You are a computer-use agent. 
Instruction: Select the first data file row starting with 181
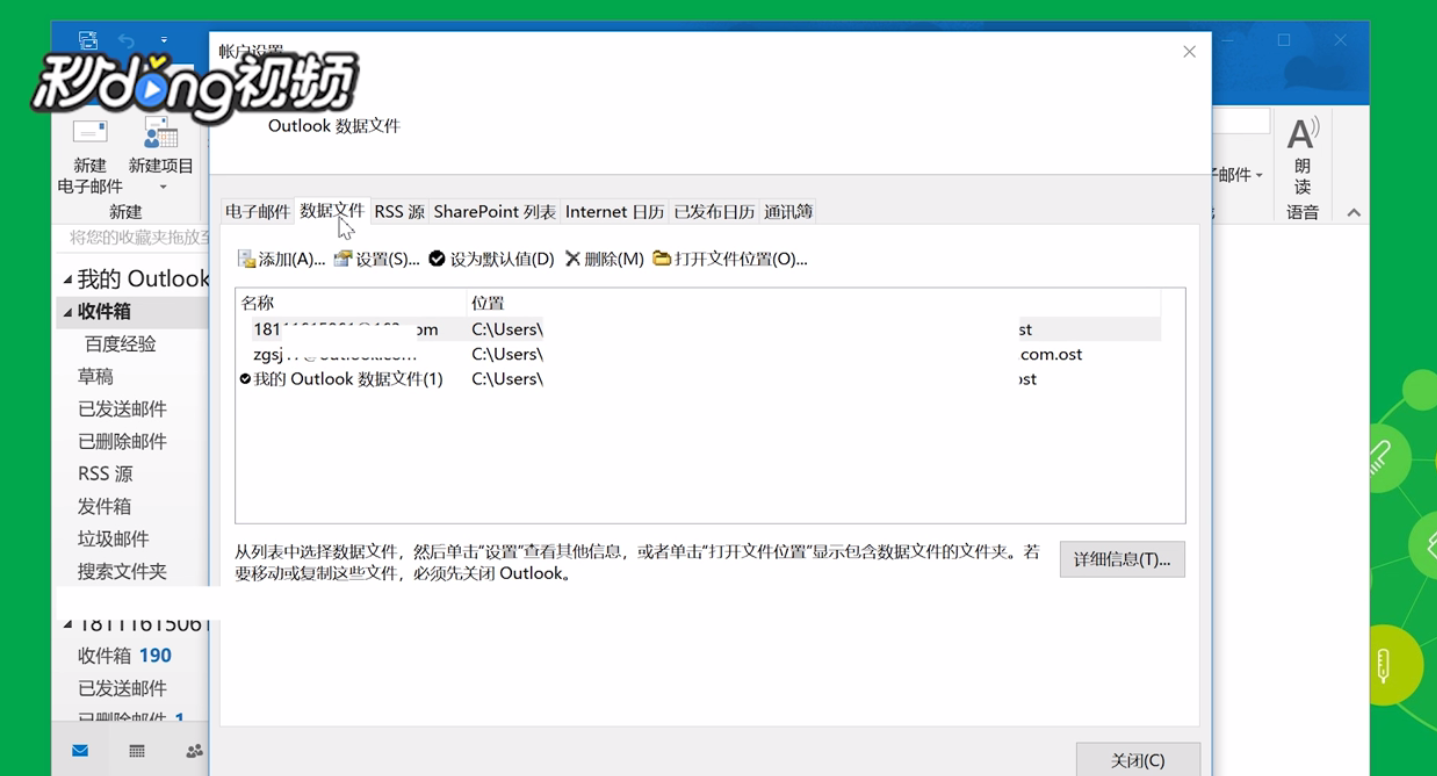(699, 329)
